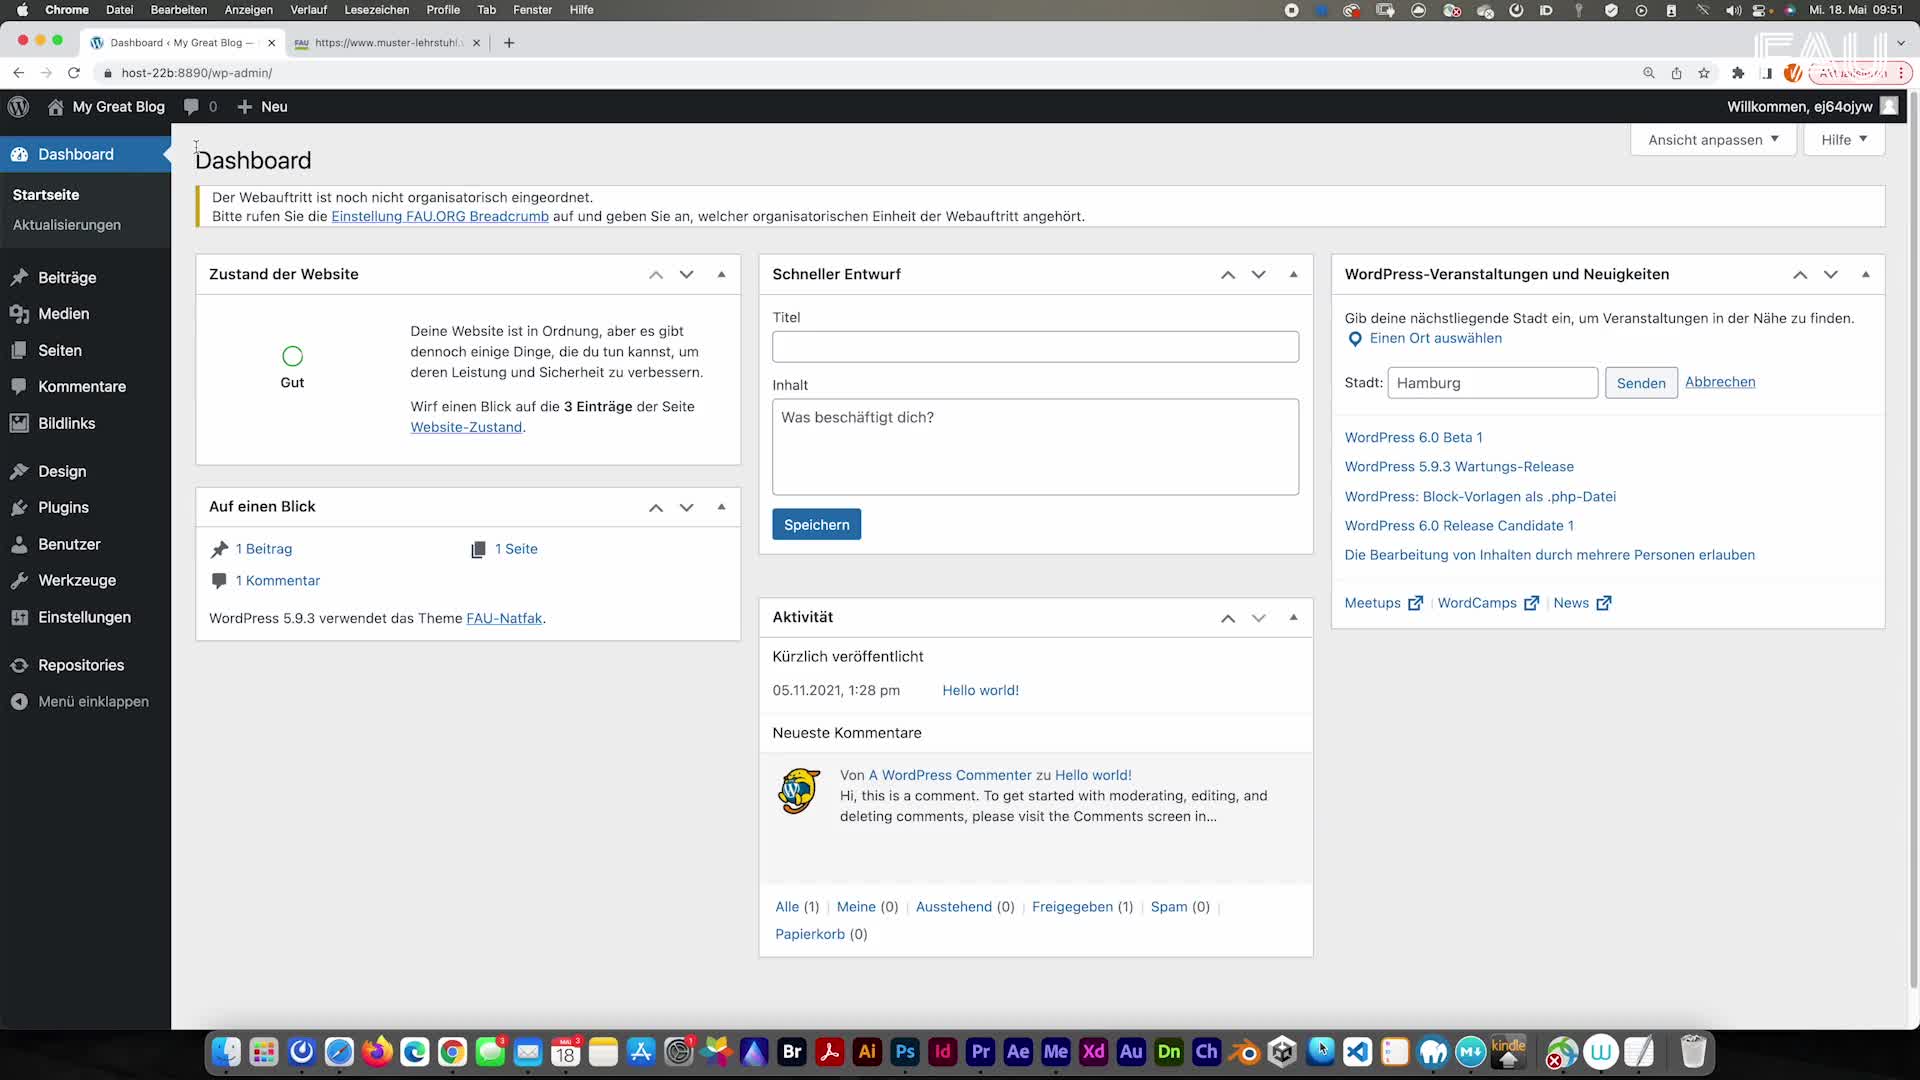Click the comment bubble counter in admin bar
Screen dimensions: 1920x1080
[199, 106]
